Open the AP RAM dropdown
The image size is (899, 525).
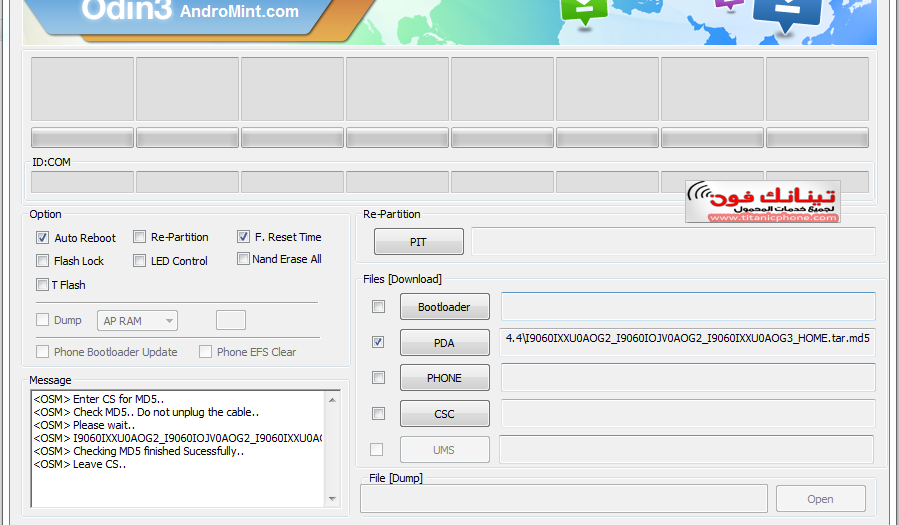[138, 321]
